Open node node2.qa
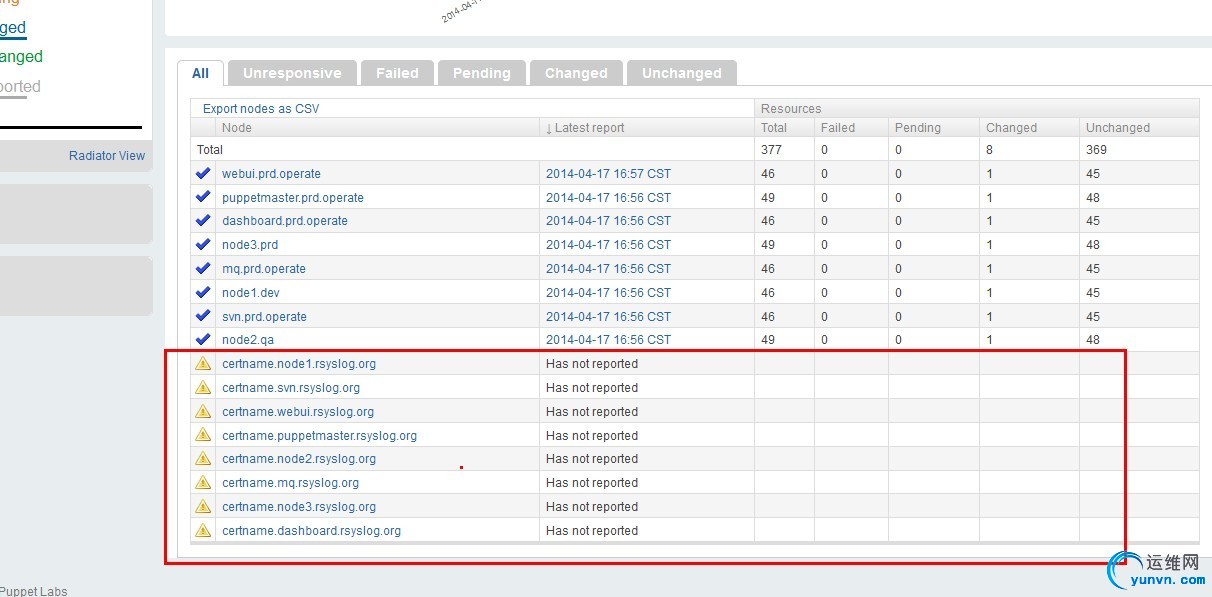Viewport: 1212px width, 597px height. coord(247,340)
